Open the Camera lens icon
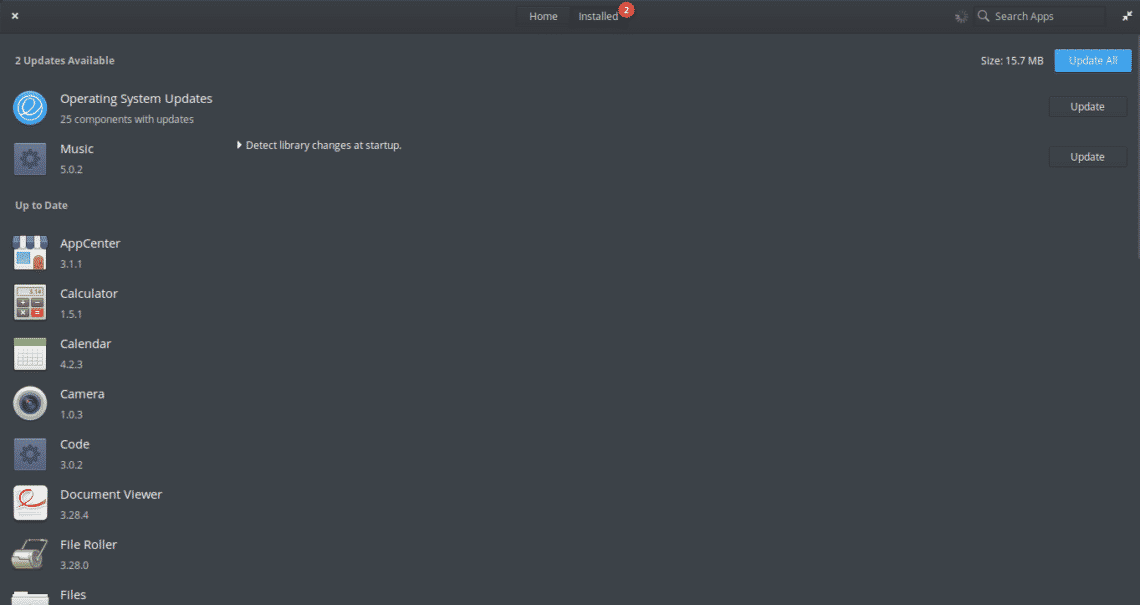 point(30,404)
